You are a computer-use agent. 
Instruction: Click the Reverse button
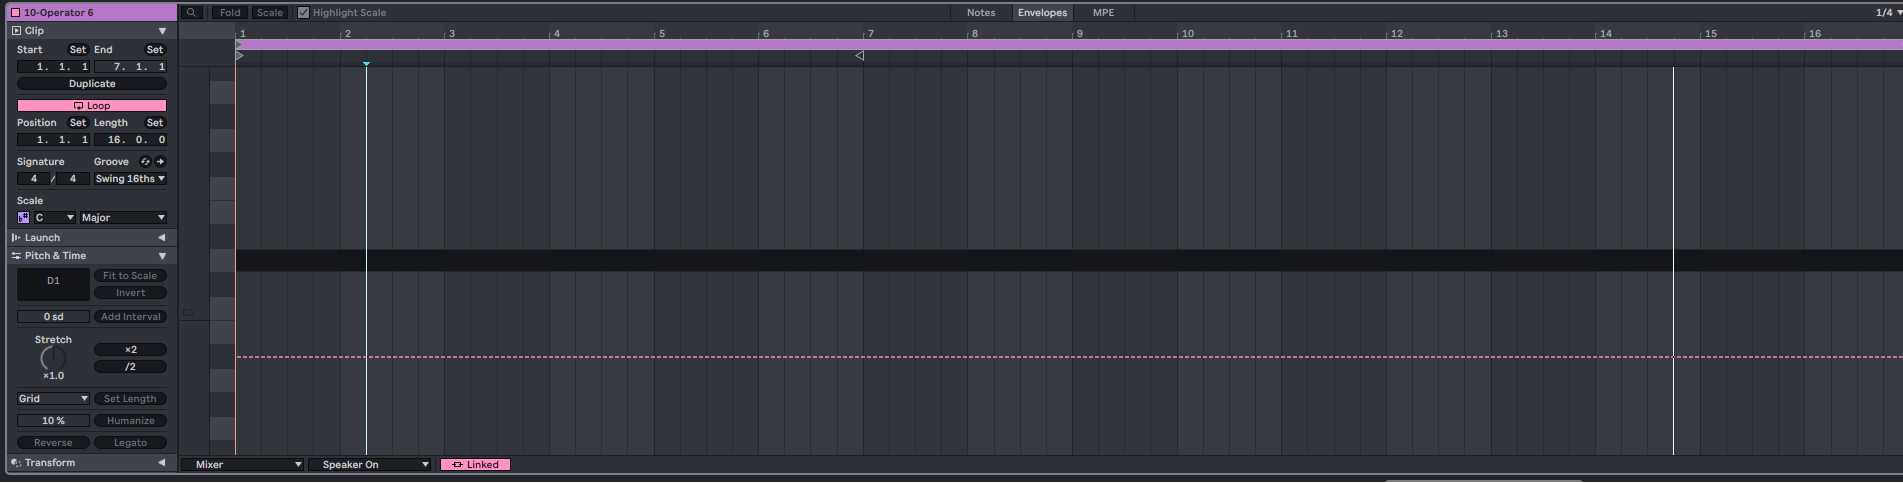[x=53, y=443]
